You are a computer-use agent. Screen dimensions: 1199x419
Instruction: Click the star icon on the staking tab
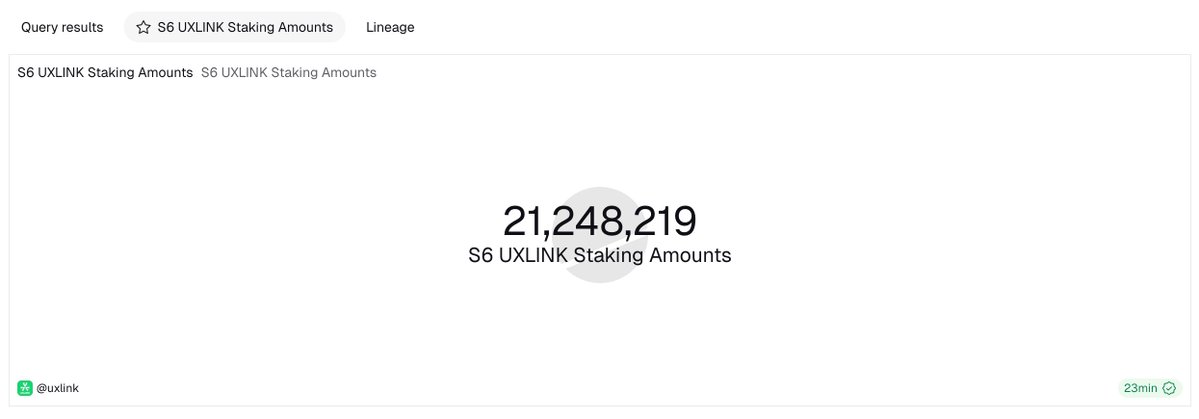click(x=143, y=28)
